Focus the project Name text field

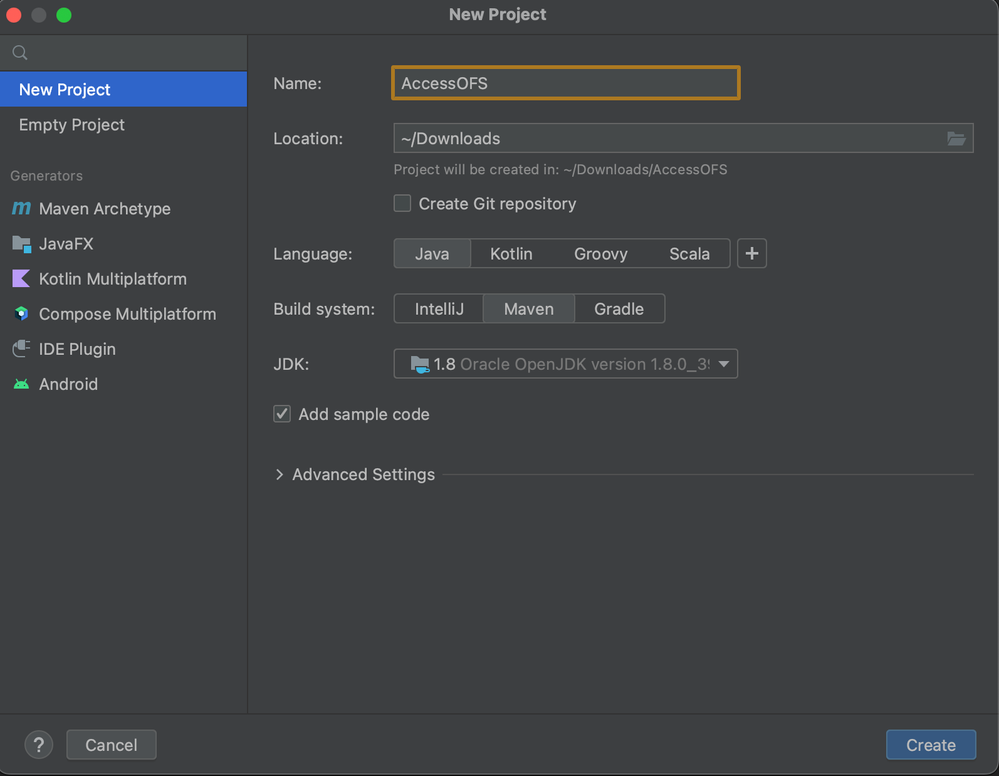coord(566,83)
